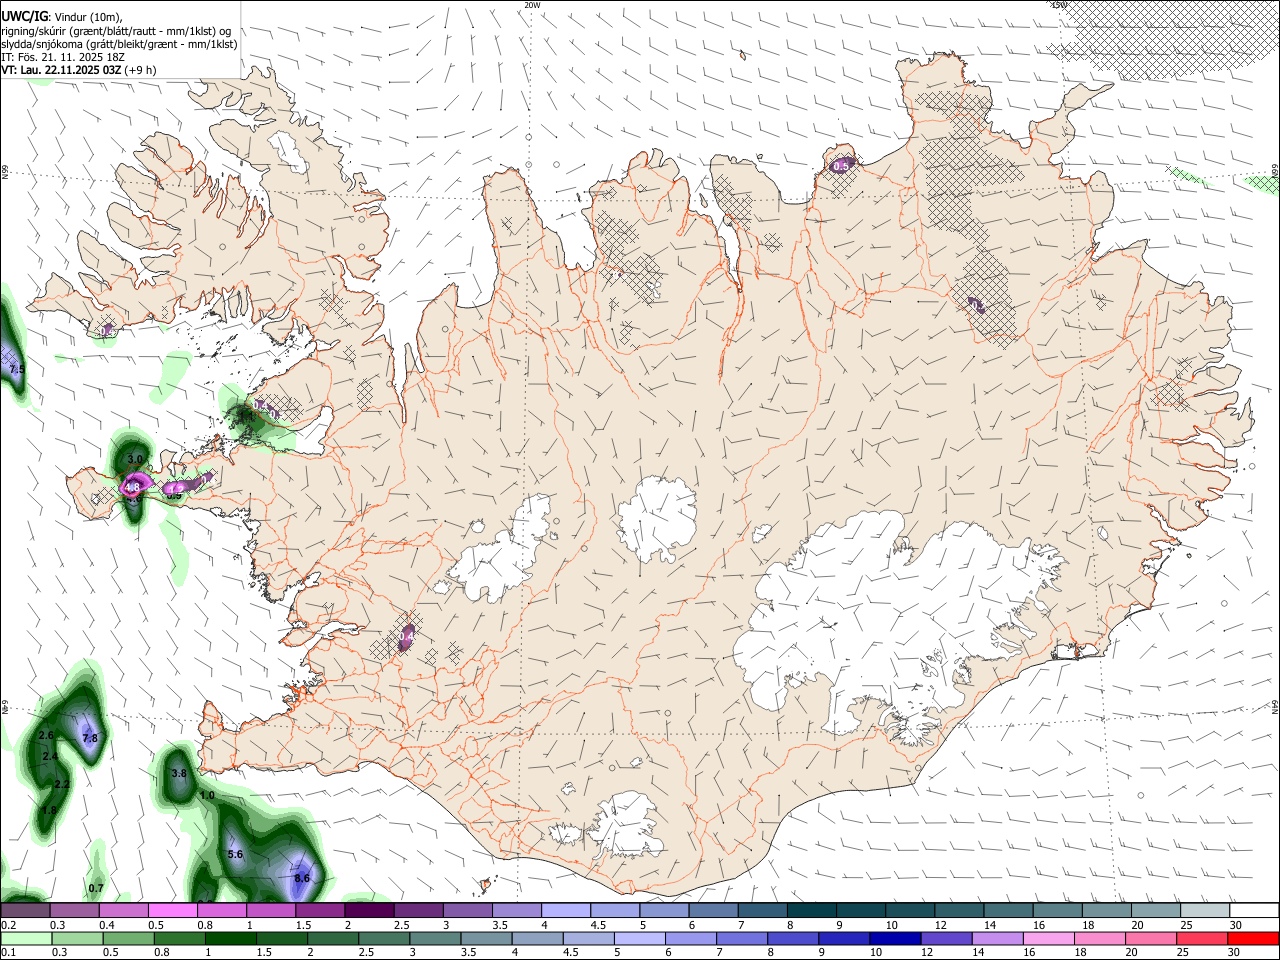This screenshot has width=1280, height=960.
Task: Click the 2.4 precipitation value label
Action: tap(50, 756)
